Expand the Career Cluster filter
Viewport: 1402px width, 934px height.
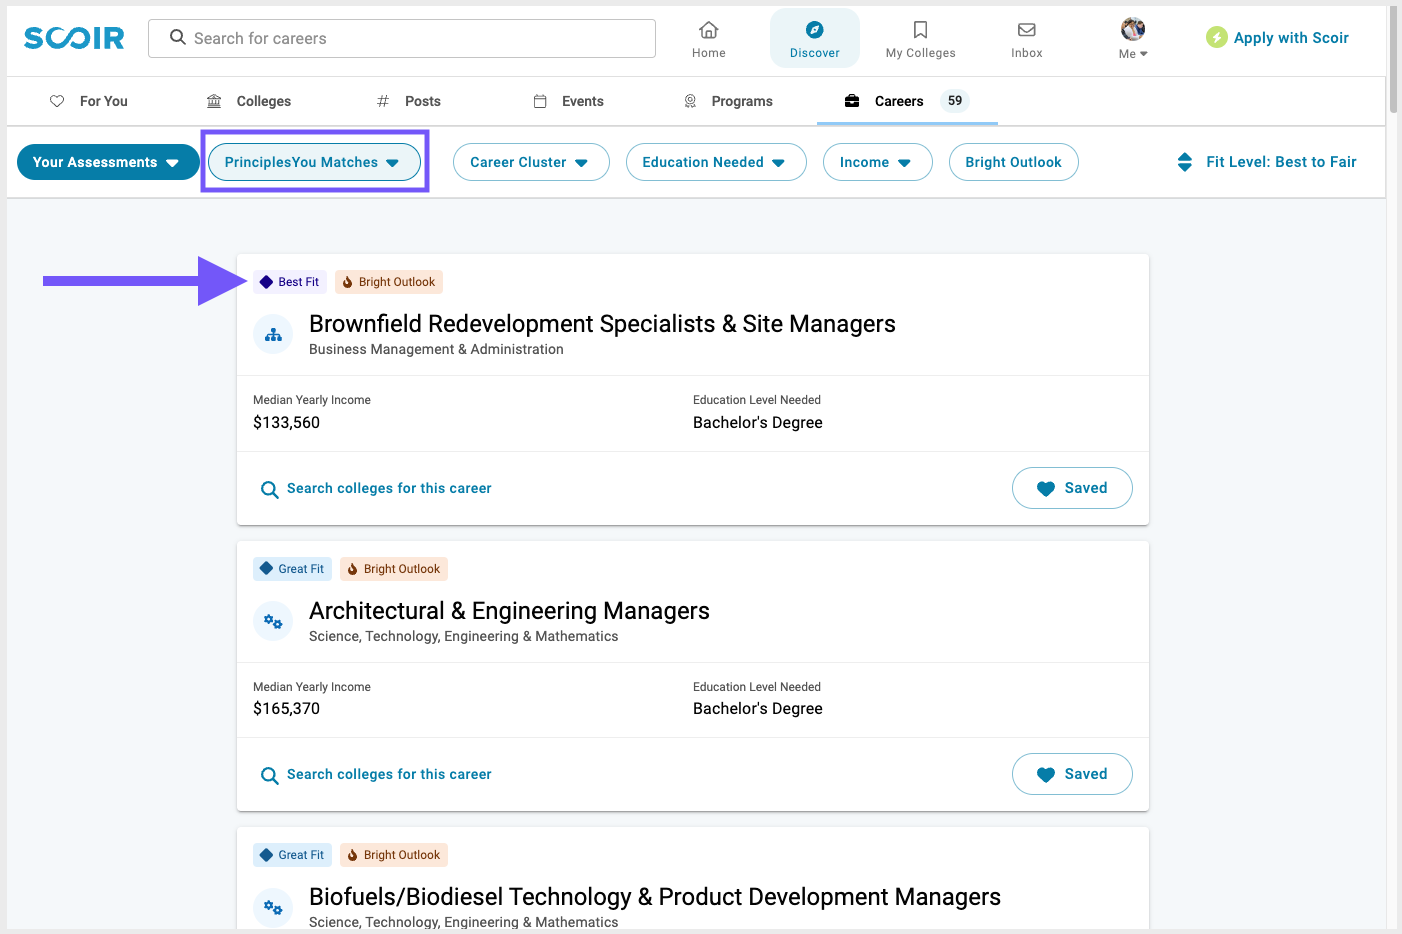(x=531, y=161)
